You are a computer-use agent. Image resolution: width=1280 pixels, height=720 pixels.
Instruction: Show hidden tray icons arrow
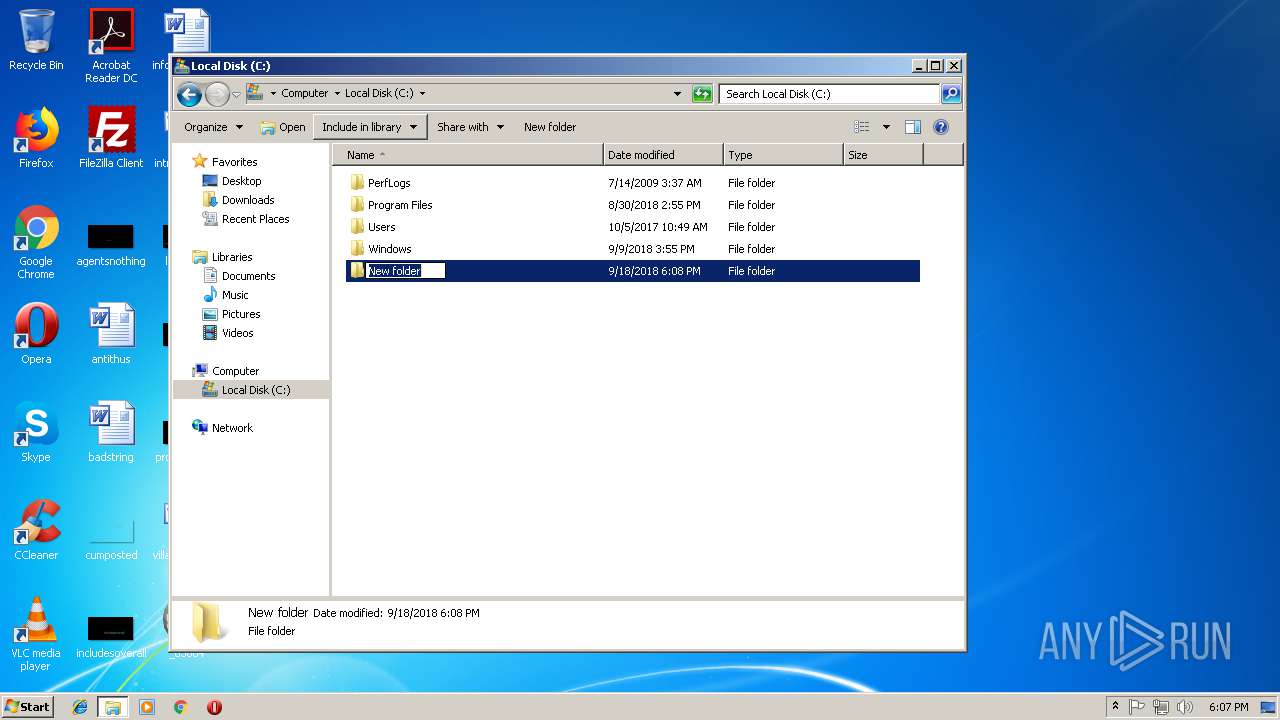pyautogui.click(x=1115, y=707)
